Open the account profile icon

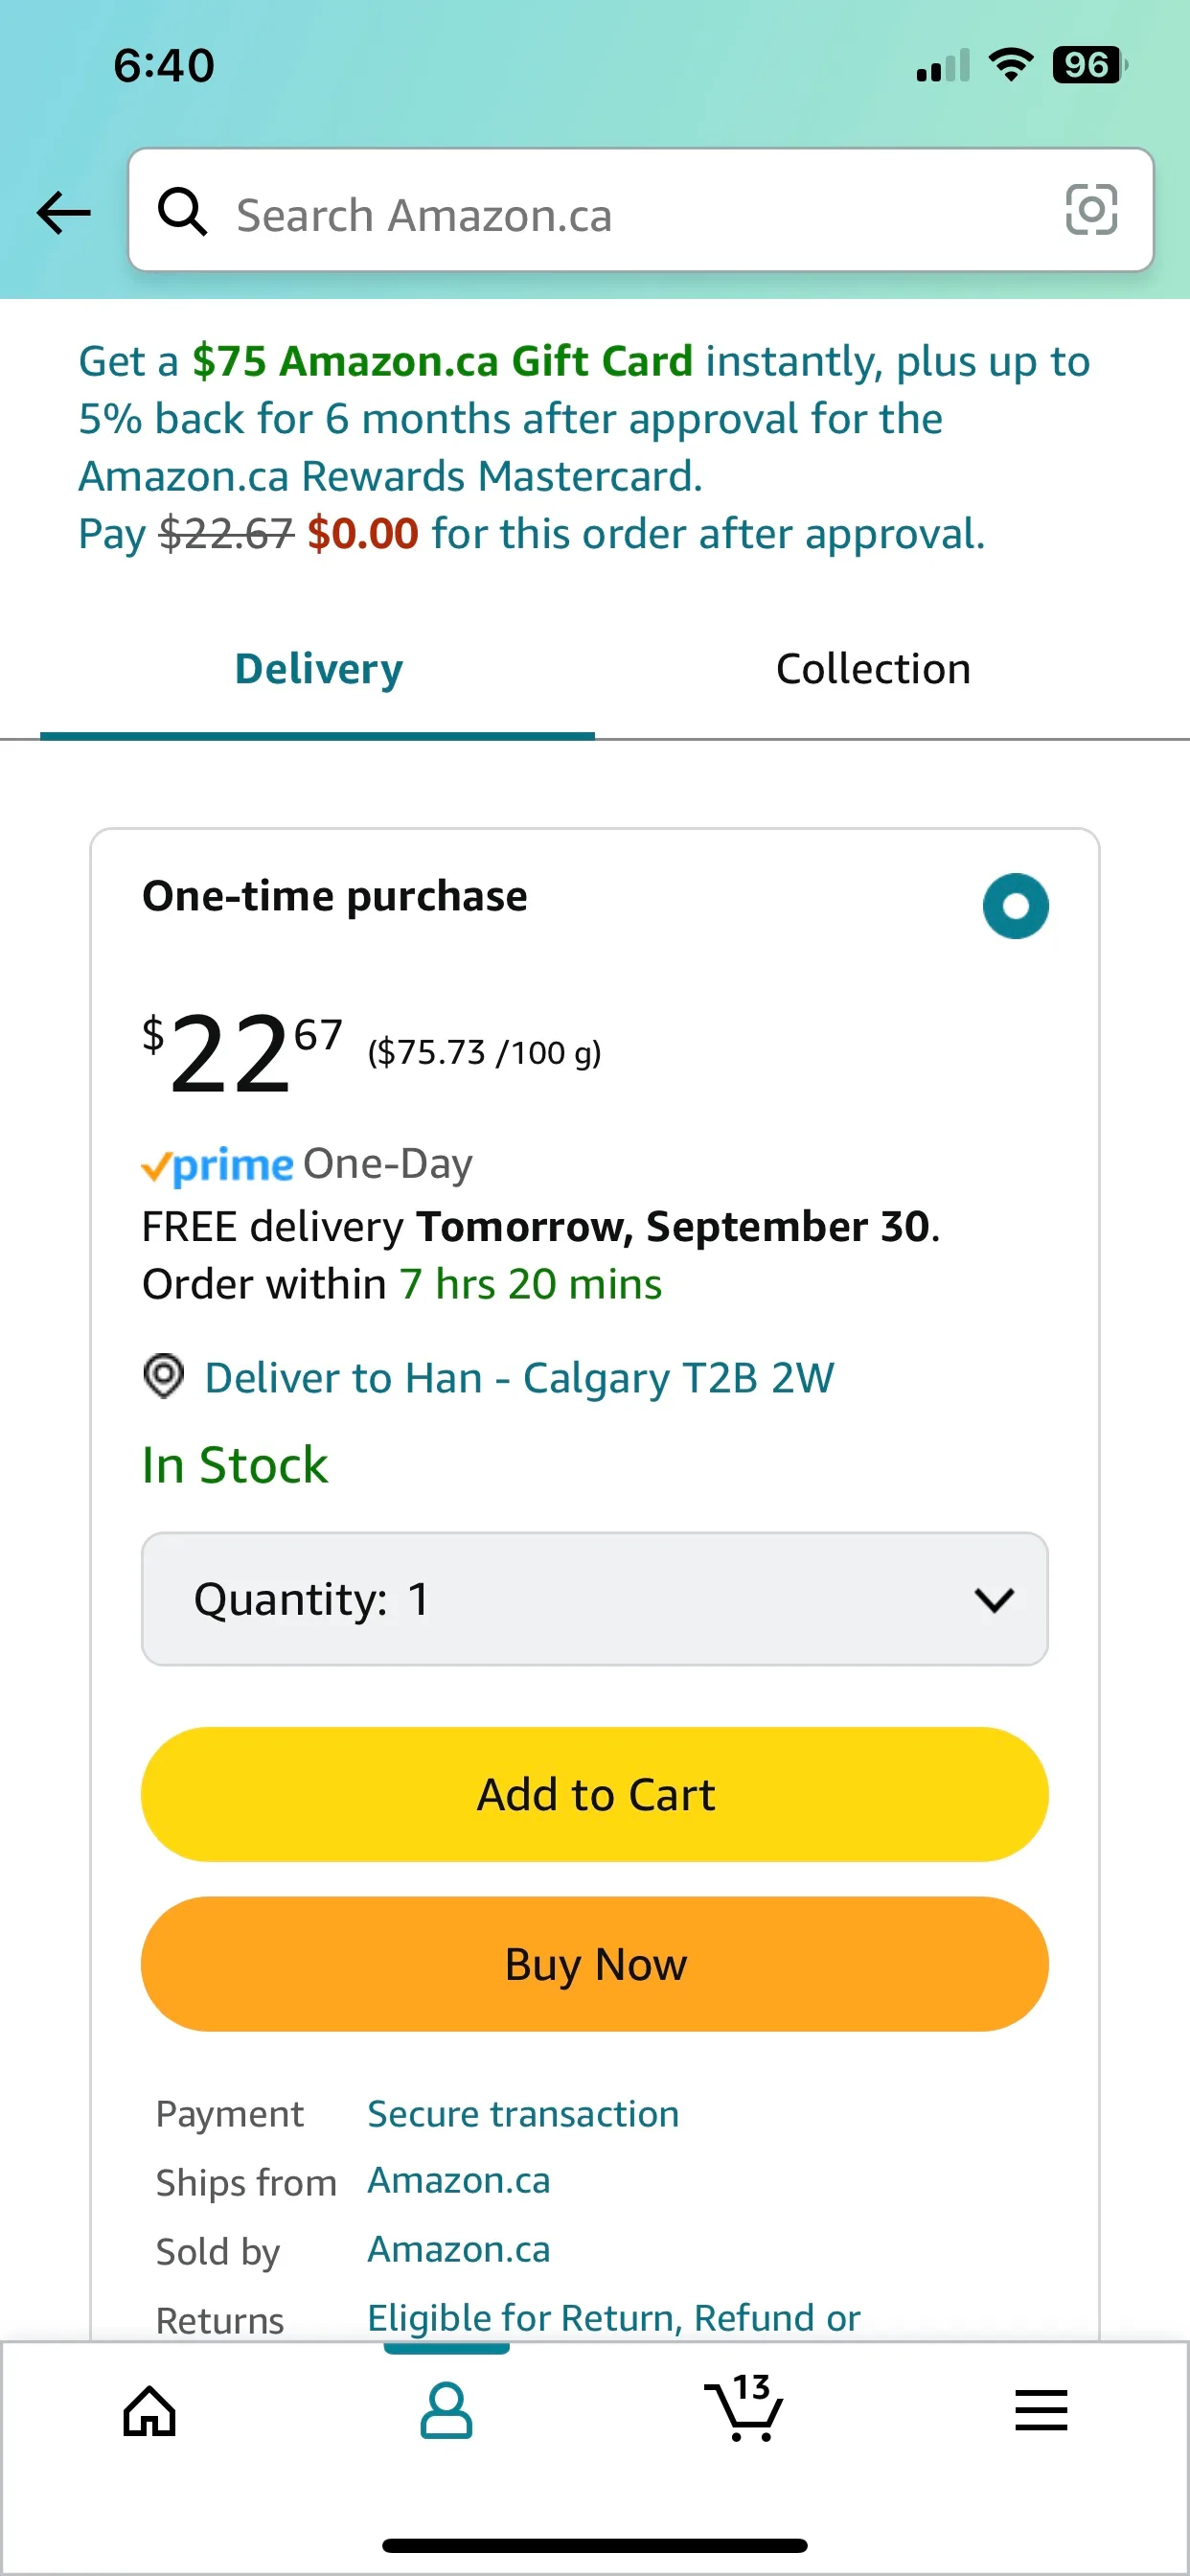[446, 2411]
